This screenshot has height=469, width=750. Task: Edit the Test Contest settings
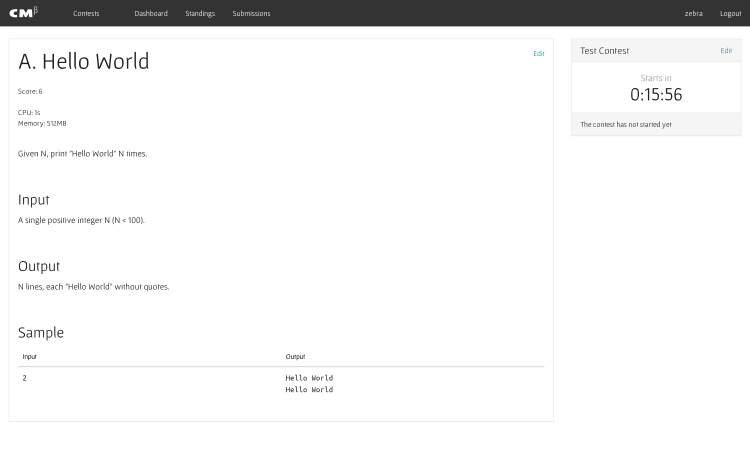click(x=726, y=50)
